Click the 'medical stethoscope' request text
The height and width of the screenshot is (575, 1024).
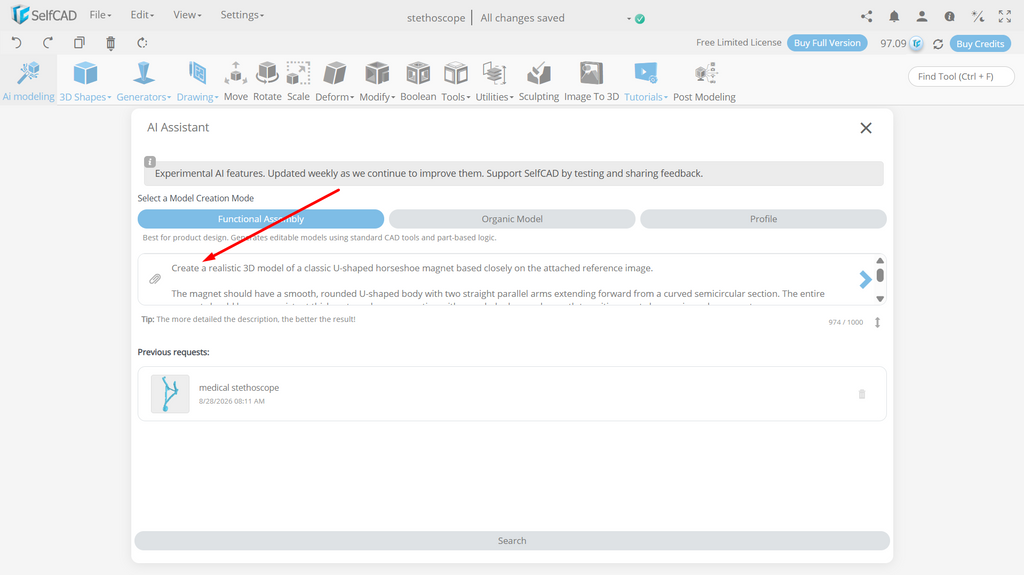tap(239, 387)
